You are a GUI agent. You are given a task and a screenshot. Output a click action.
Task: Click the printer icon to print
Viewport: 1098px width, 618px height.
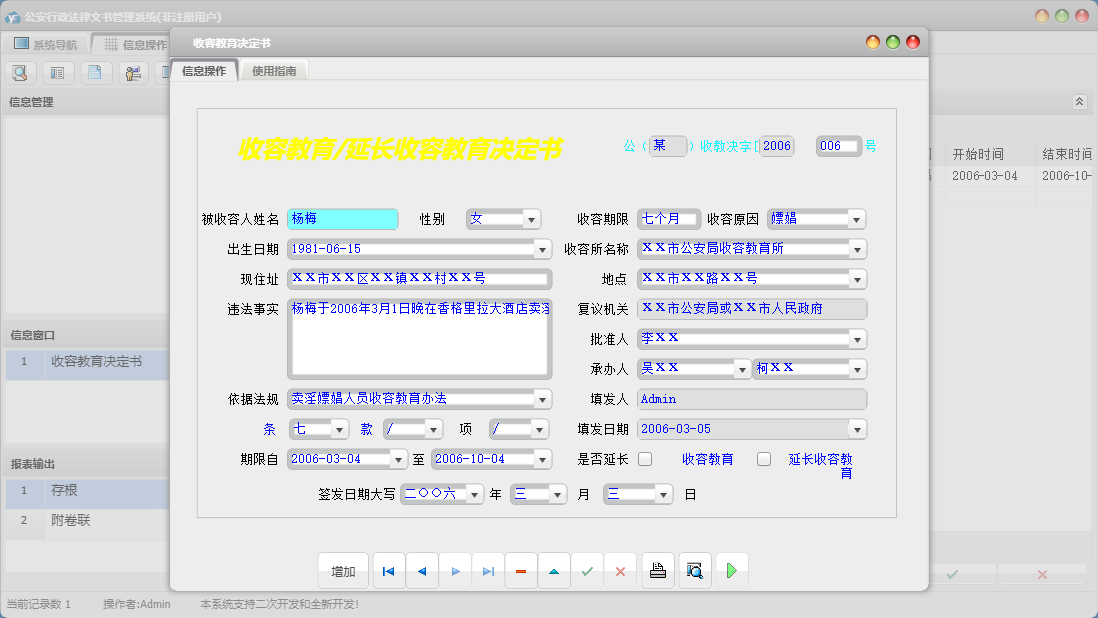click(657, 571)
